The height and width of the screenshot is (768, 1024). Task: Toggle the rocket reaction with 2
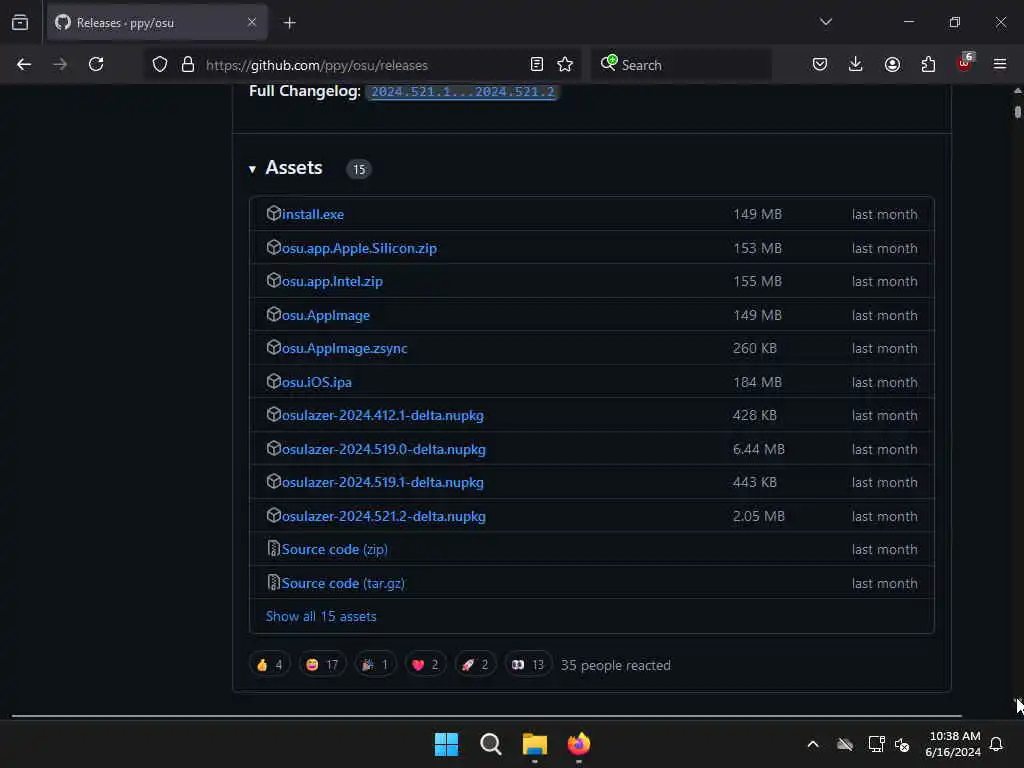click(x=475, y=665)
